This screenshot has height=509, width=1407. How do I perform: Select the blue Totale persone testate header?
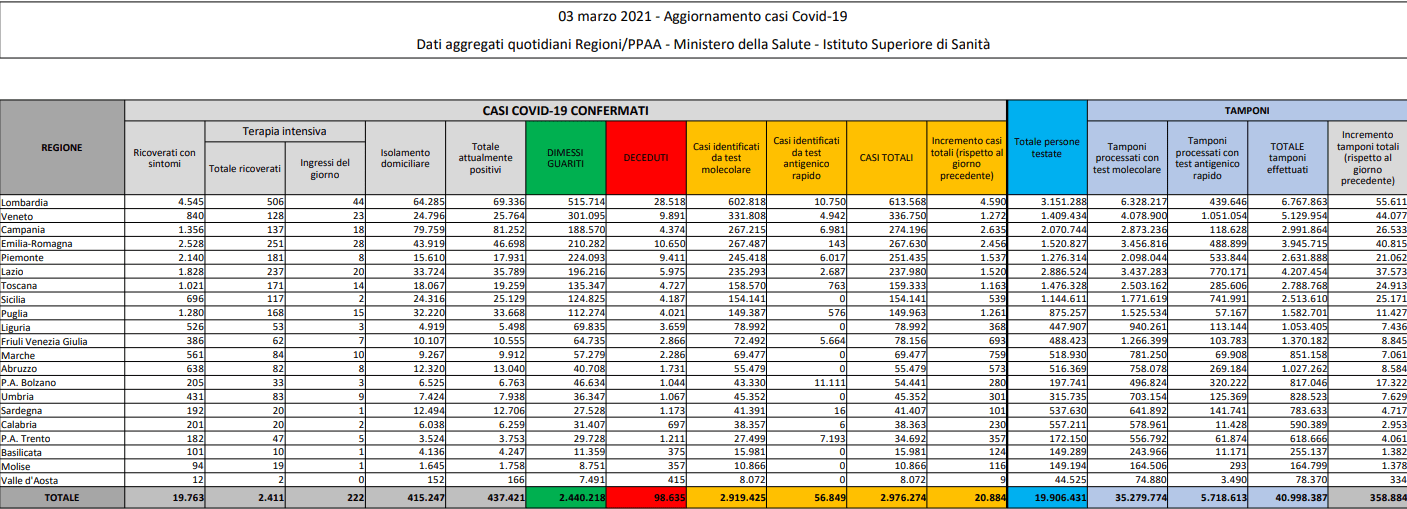coord(1046,148)
